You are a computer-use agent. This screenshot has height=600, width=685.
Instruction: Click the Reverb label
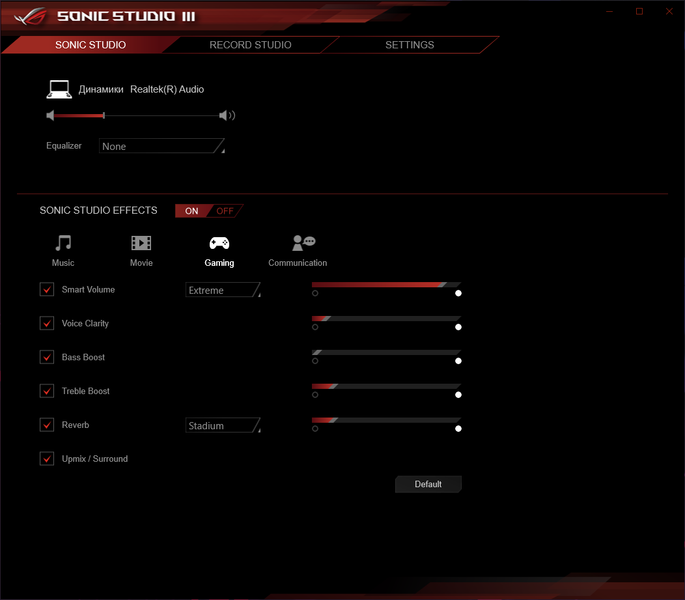click(75, 425)
